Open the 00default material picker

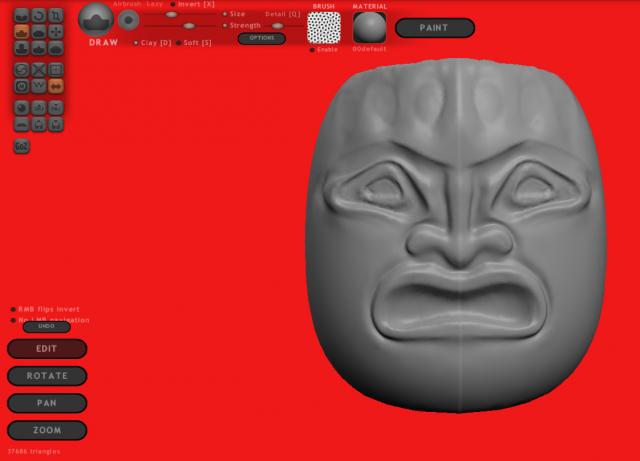[369, 27]
